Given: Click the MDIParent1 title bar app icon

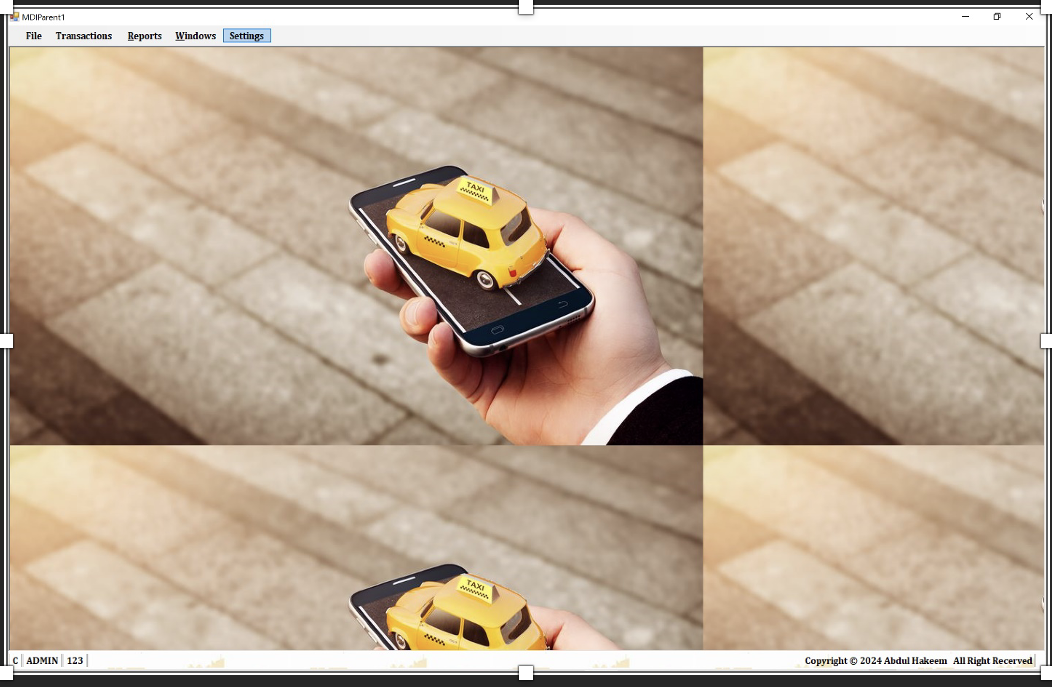Looking at the screenshot, I should coord(15,17).
